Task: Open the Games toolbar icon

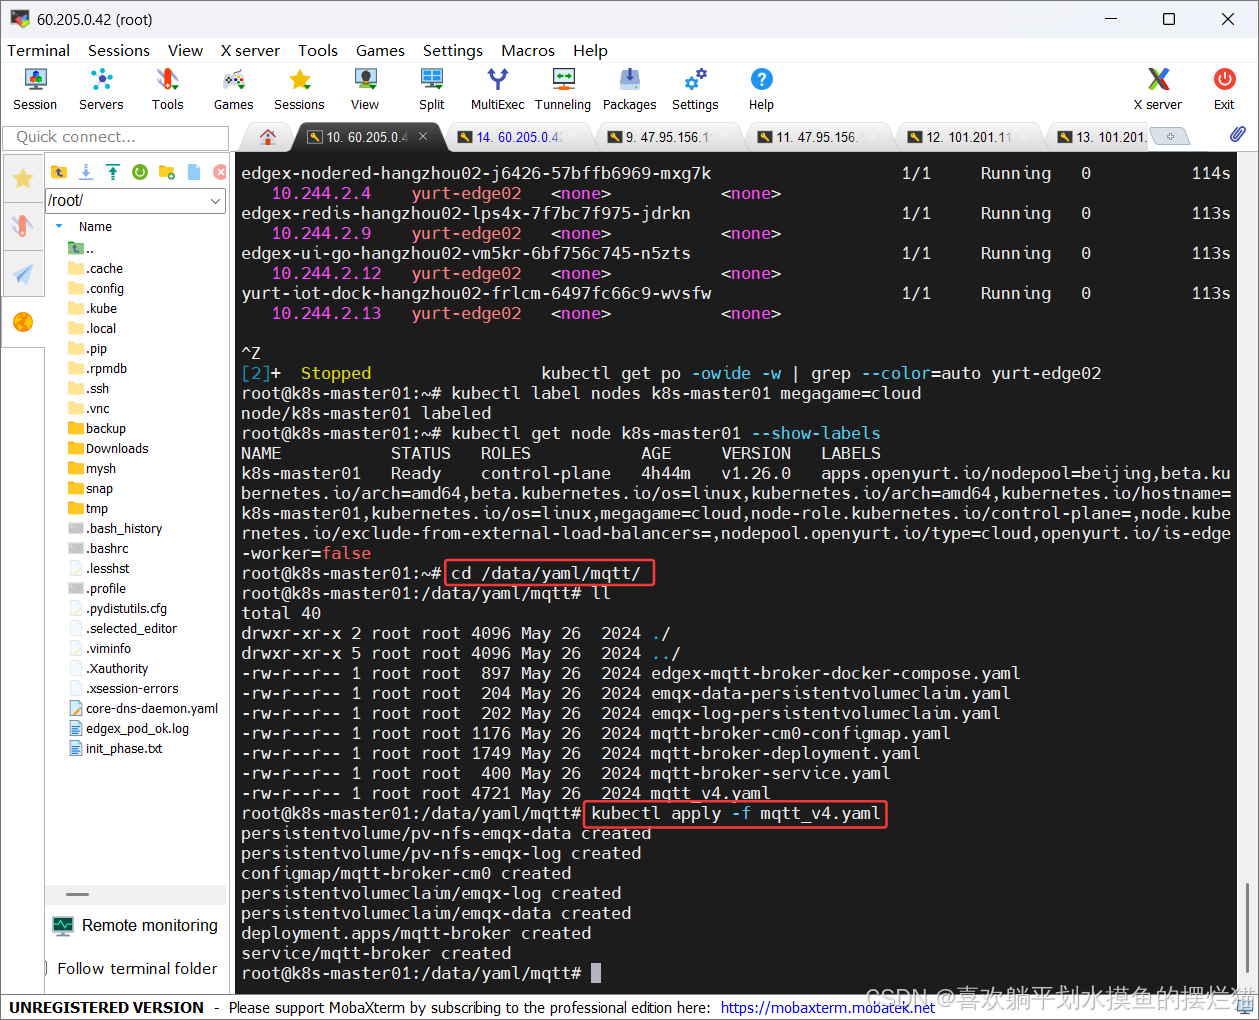Action: [233, 89]
